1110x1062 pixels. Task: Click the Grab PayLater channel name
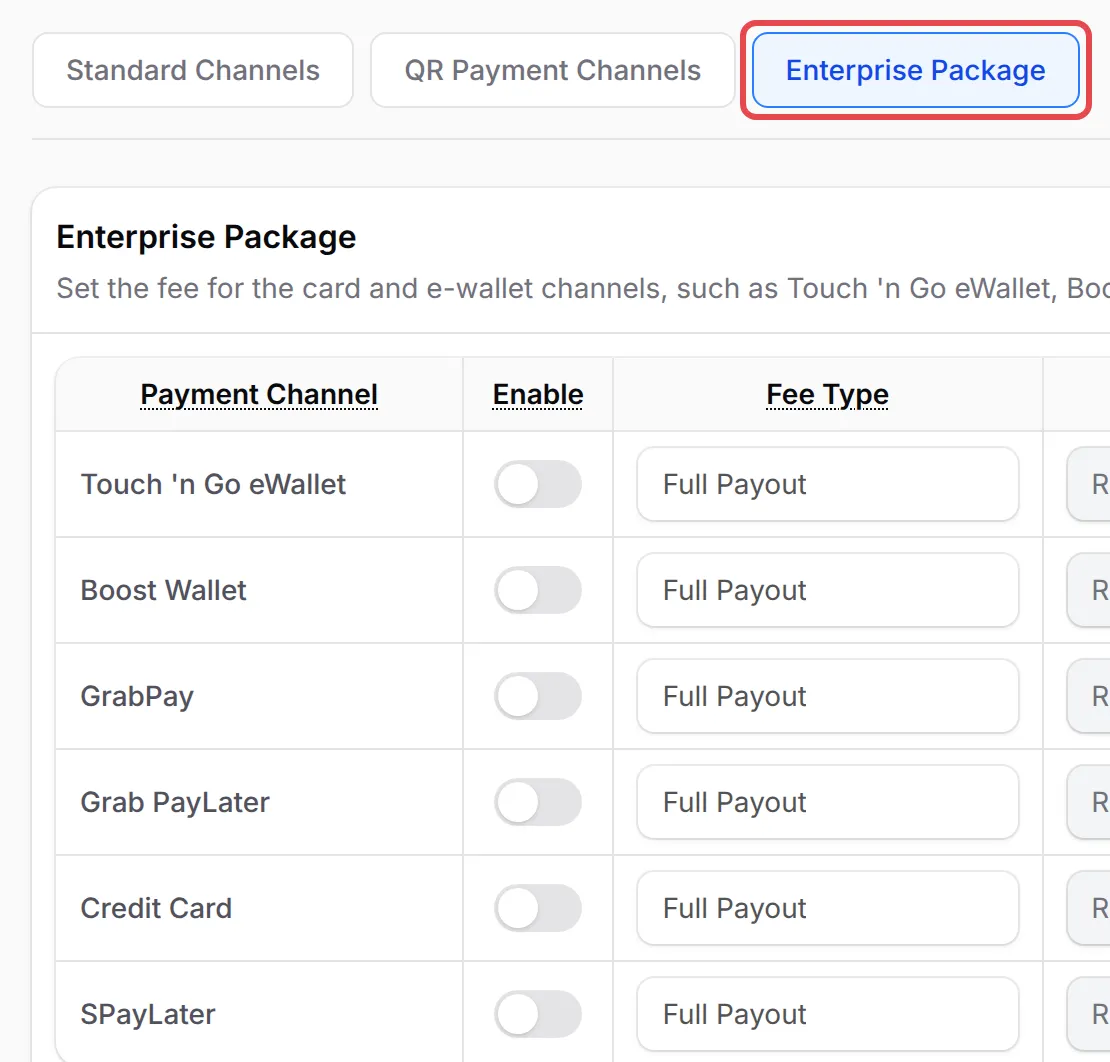175,802
